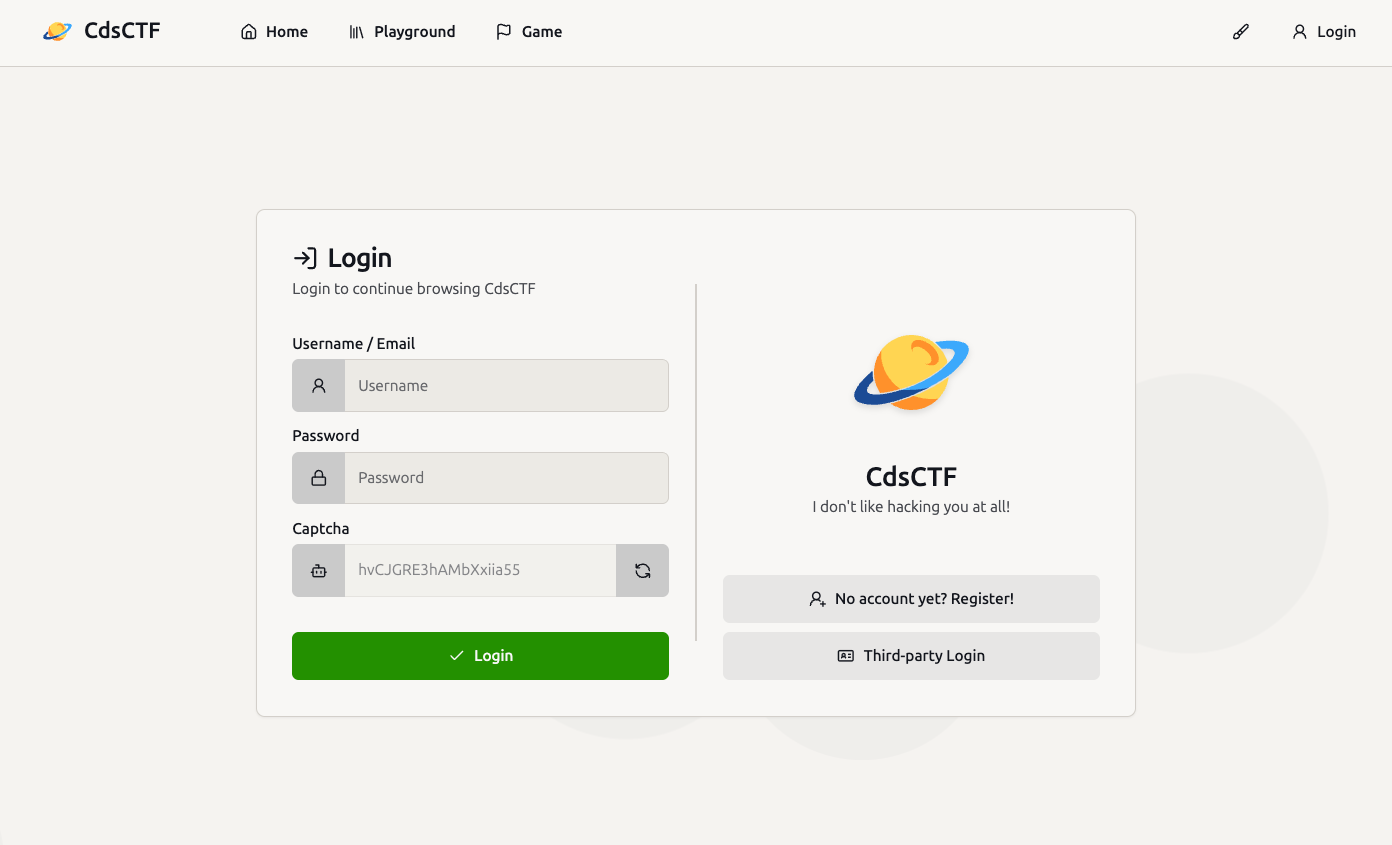Click the "Captcha" label
This screenshot has width=1392, height=845.
[321, 529]
